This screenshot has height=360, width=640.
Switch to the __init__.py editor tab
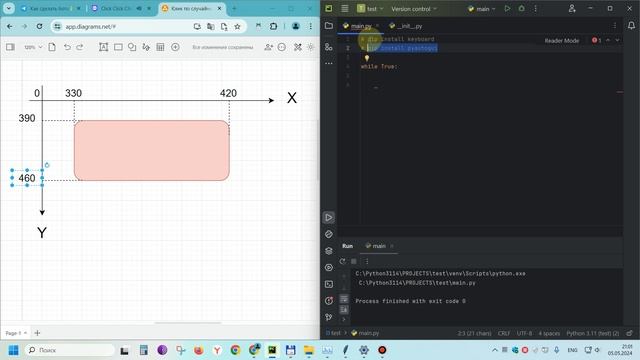(406, 26)
